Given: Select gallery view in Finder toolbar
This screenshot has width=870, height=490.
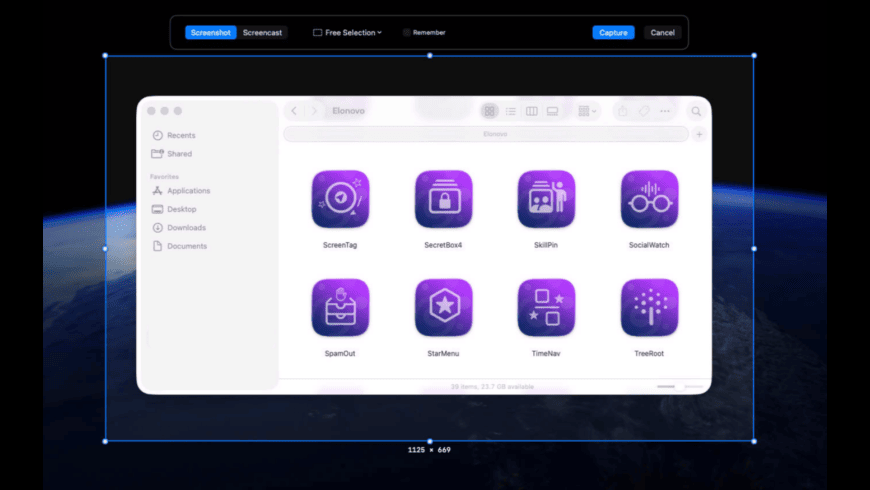Looking at the screenshot, I should [552, 112].
